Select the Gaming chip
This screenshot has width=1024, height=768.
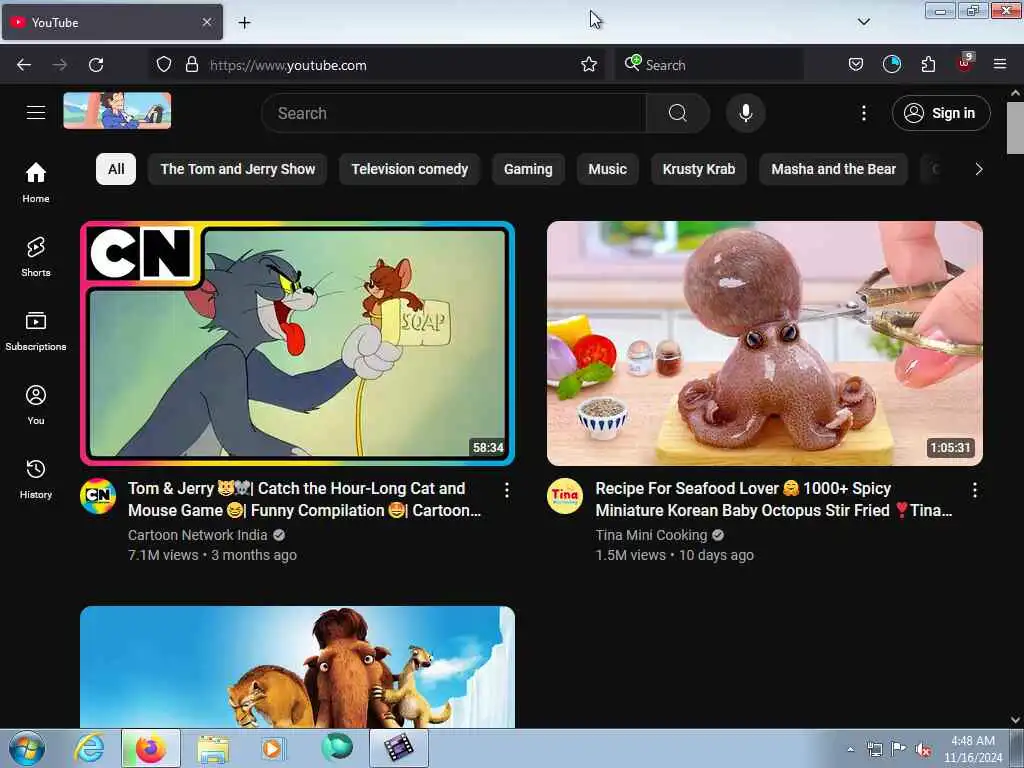tap(528, 169)
